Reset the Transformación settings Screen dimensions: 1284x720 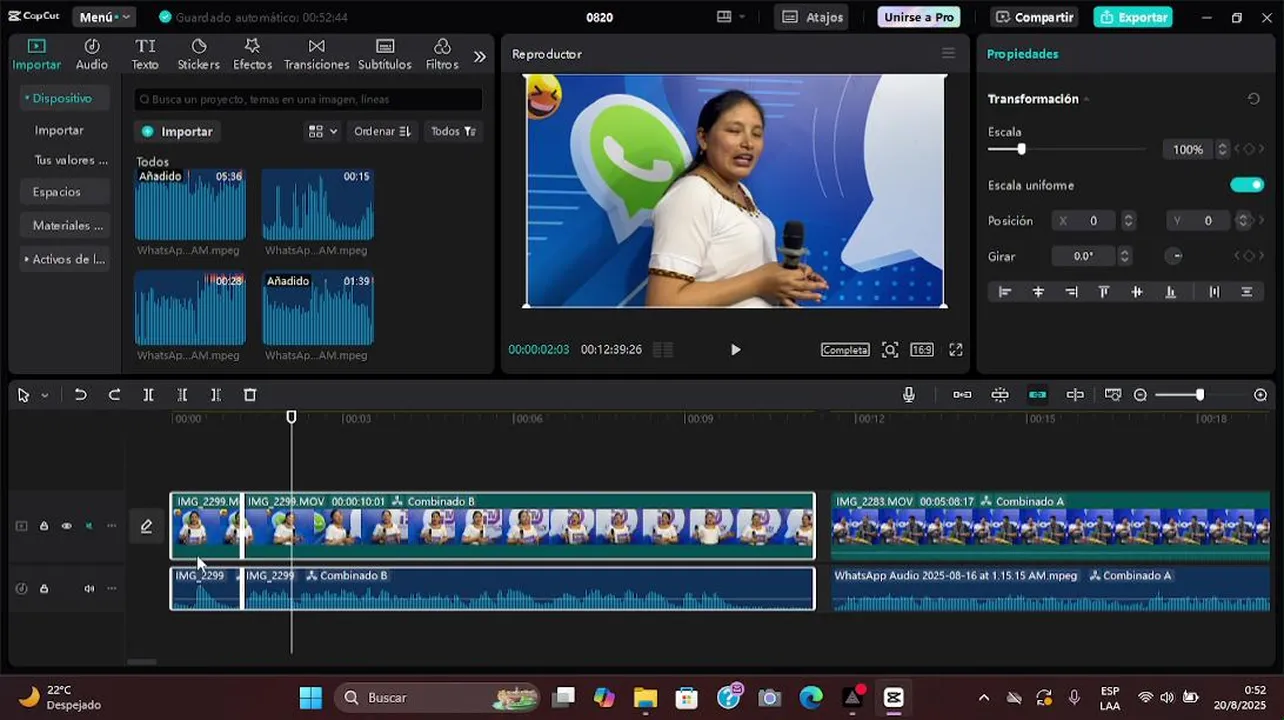pos(1254,99)
